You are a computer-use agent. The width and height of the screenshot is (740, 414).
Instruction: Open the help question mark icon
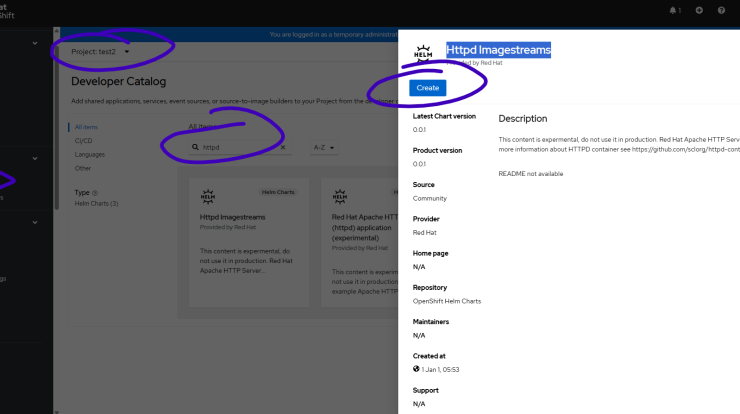721,10
